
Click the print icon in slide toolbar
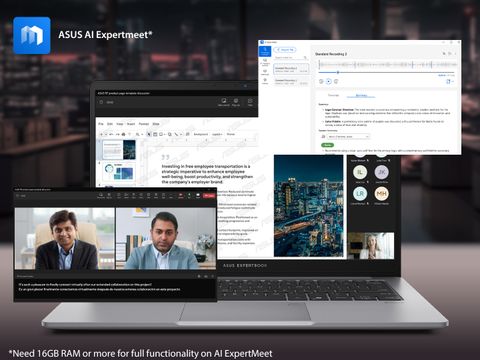pyautogui.click(x=123, y=134)
